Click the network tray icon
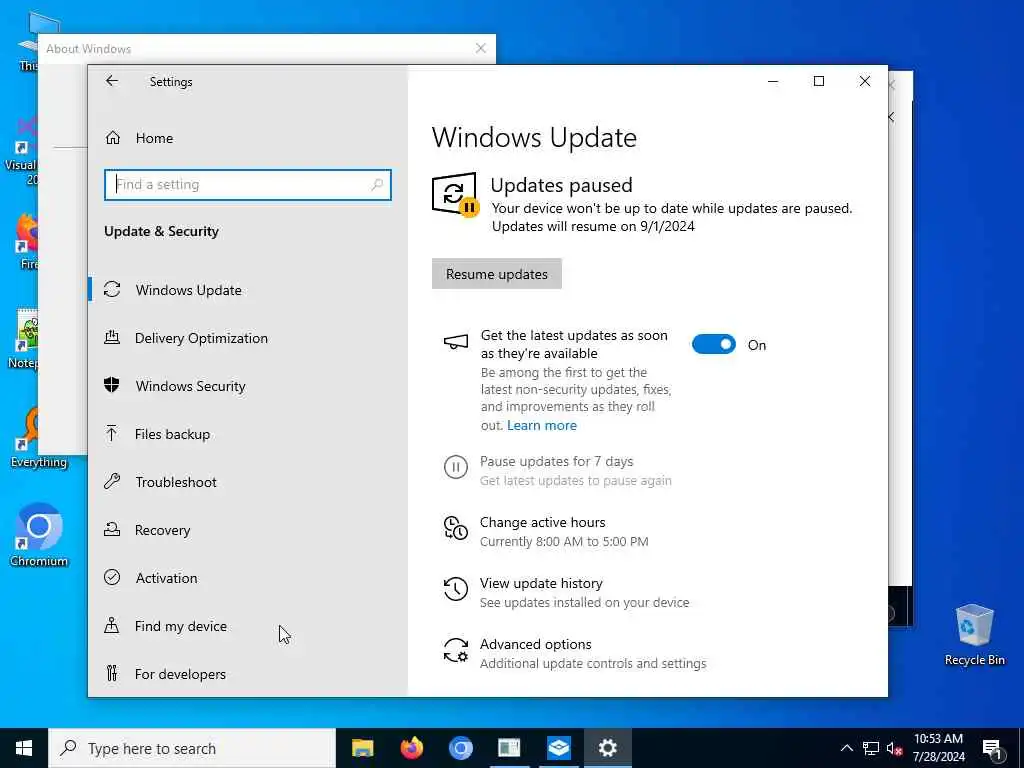Screen dimensions: 1024x768 871,748
